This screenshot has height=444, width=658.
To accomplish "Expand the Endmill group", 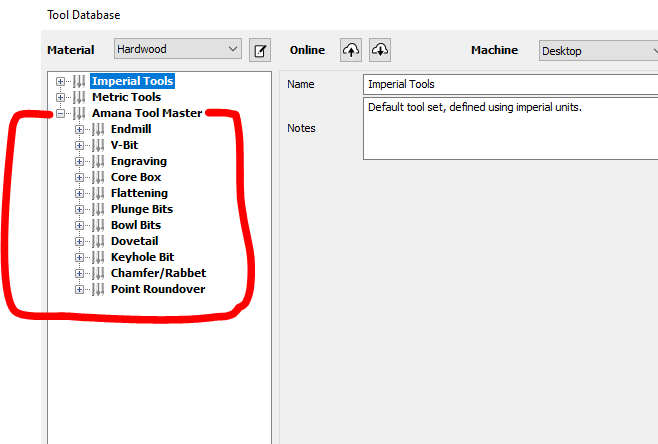I will [x=79, y=129].
